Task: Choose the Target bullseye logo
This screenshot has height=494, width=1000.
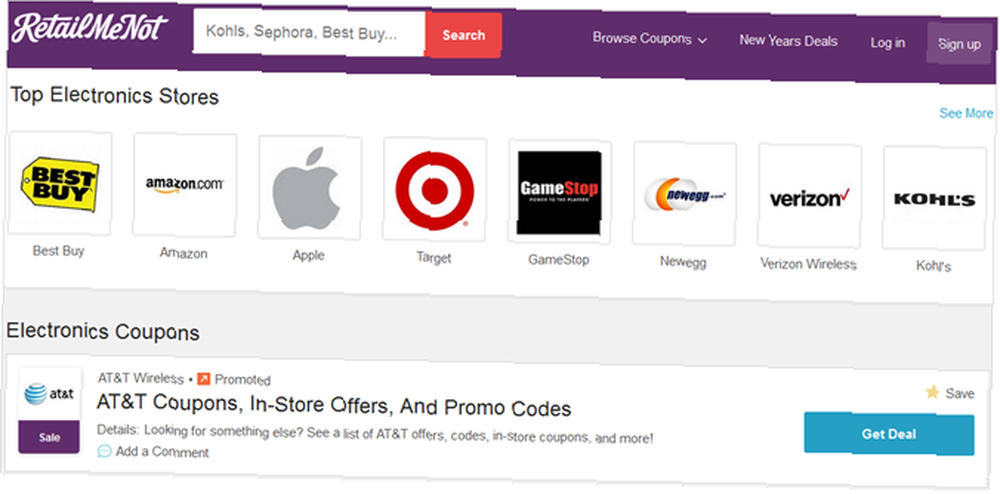Action: pyautogui.click(x=434, y=190)
